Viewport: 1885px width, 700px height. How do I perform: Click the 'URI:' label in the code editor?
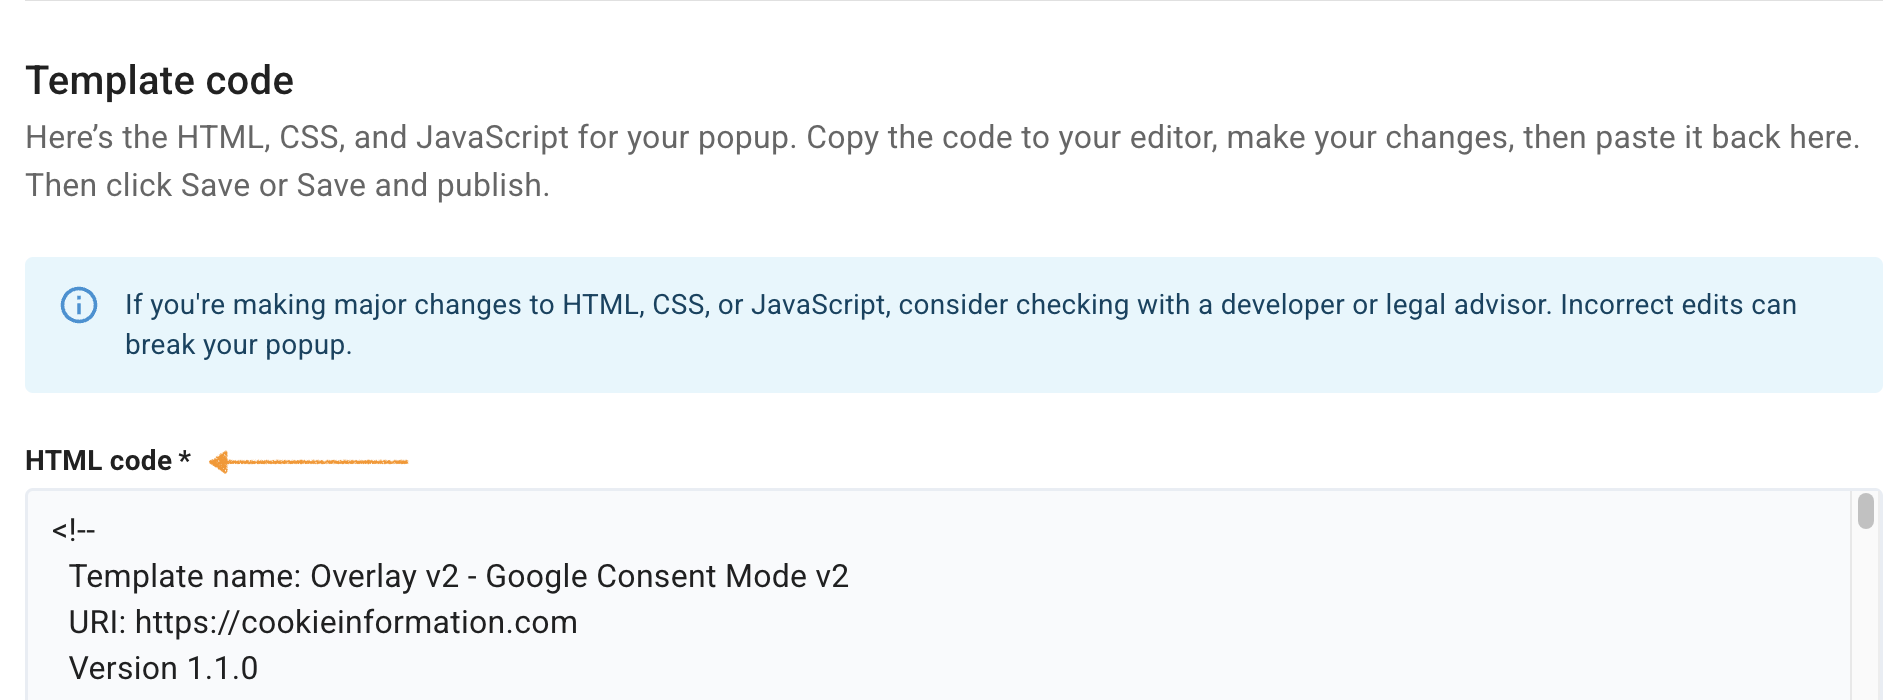click(97, 623)
